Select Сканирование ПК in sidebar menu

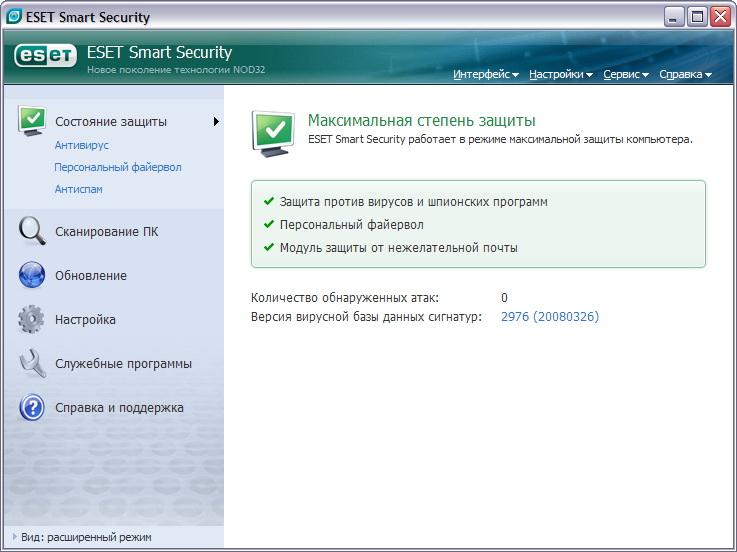pyautogui.click(x=106, y=232)
